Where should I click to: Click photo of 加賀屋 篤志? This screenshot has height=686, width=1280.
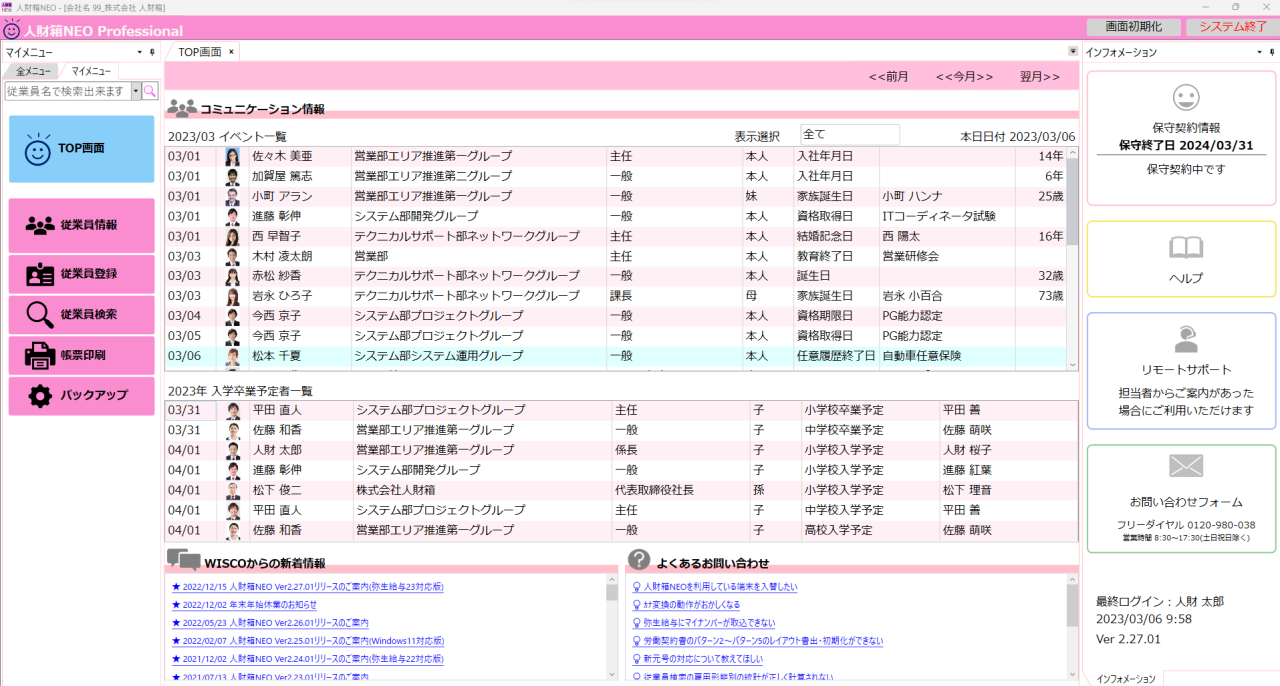click(233, 177)
